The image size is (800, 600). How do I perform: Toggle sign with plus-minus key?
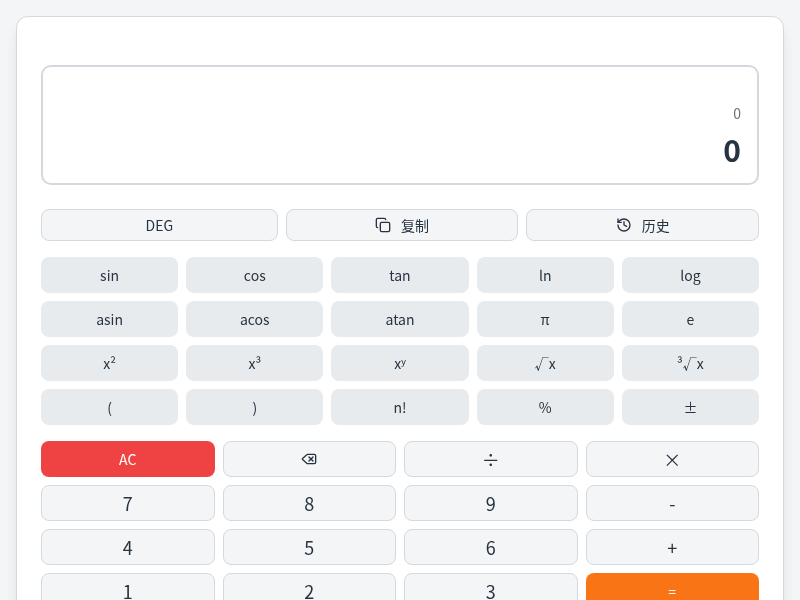(690, 407)
